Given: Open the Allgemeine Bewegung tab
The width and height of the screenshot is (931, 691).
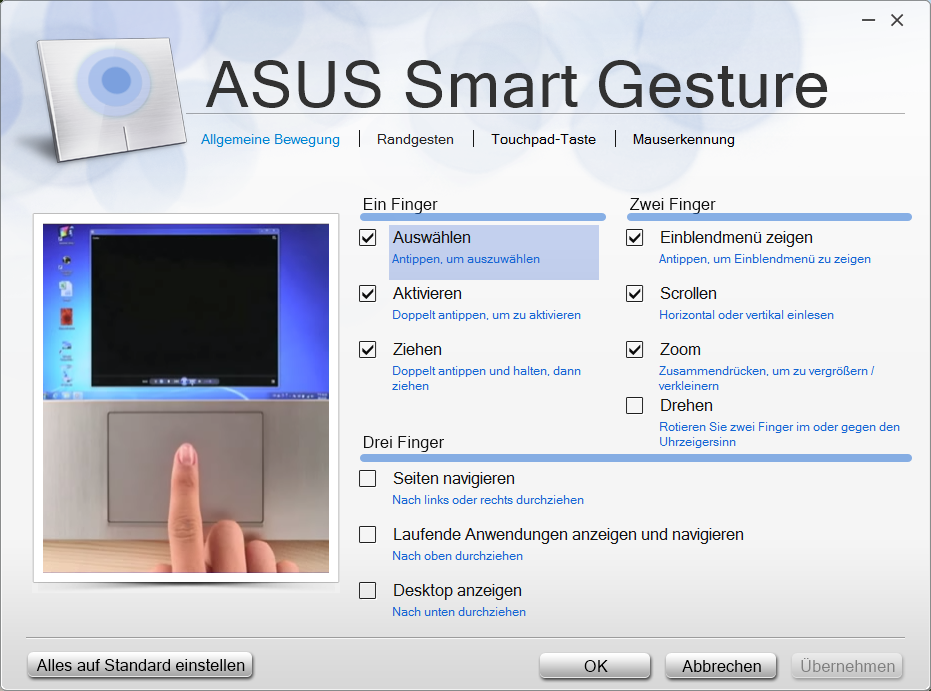Looking at the screenshot, I should pos(270,140).
